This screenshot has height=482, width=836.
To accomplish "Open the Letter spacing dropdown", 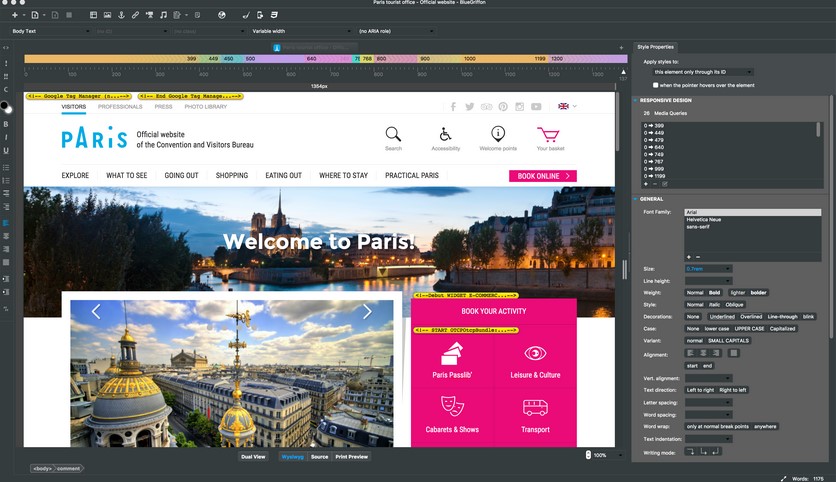I will click(x=708, y=403).
